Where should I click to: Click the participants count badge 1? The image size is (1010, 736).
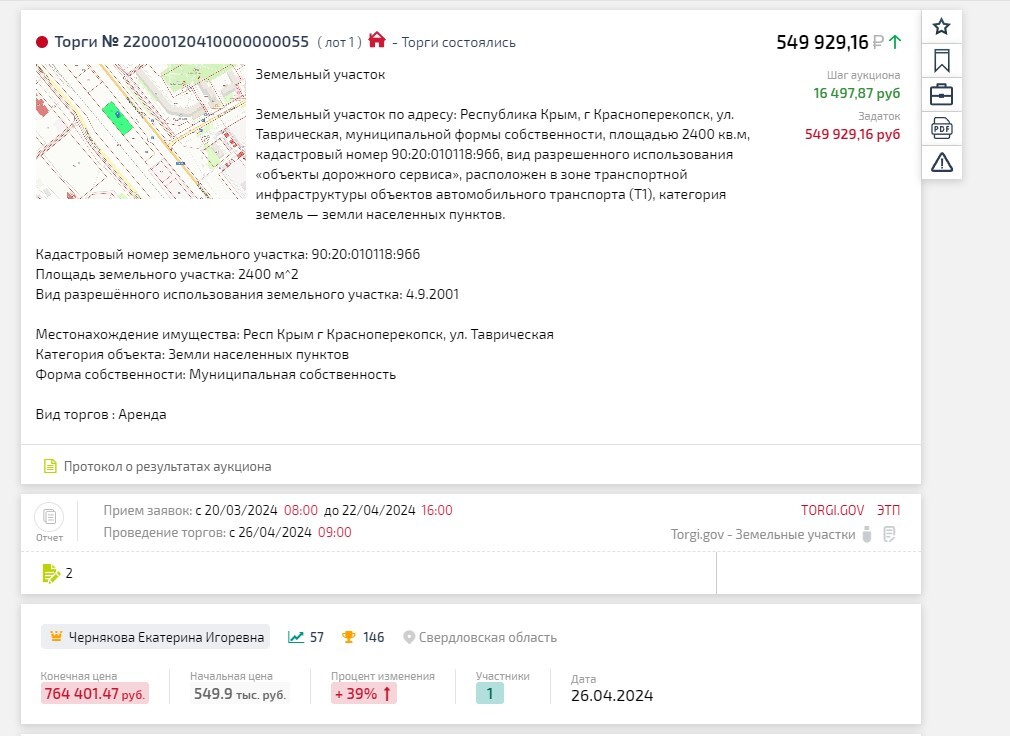(x=490, y=694)
